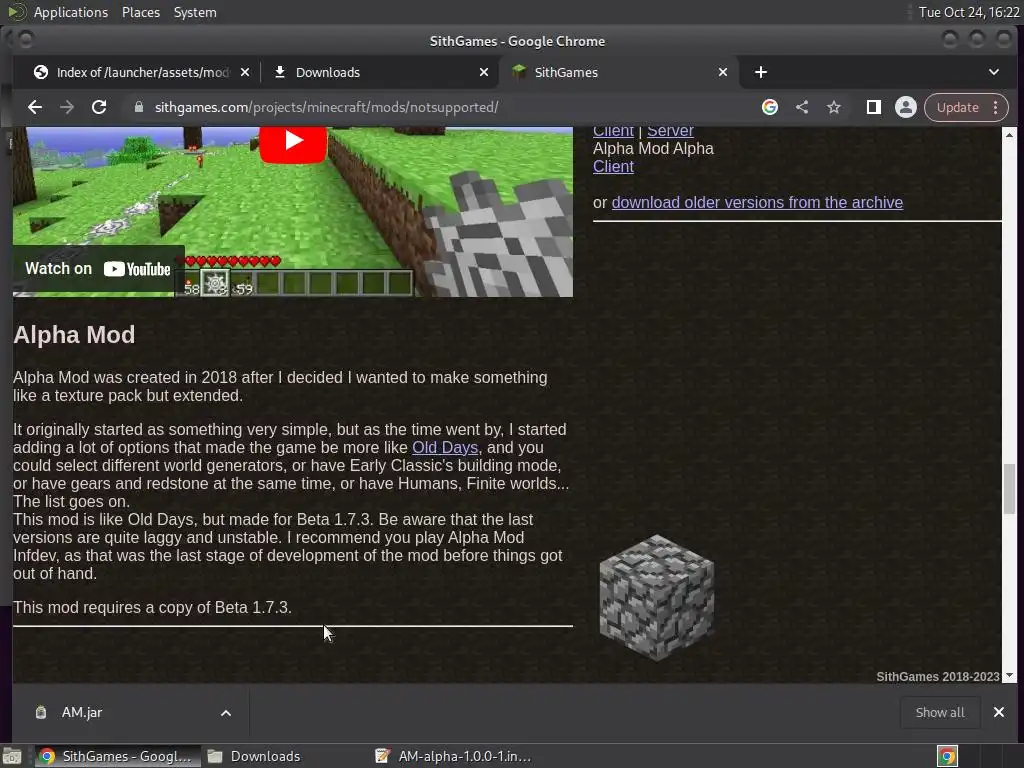Close the Downloads tab

tap(484, 72)
